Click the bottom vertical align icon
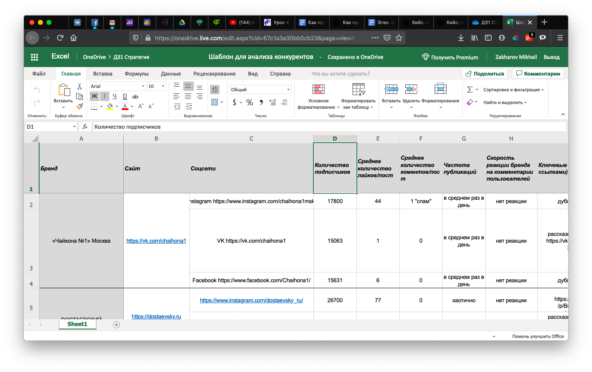Image resolution: width=592 pixels, height=372 pixels. point(199,86)
